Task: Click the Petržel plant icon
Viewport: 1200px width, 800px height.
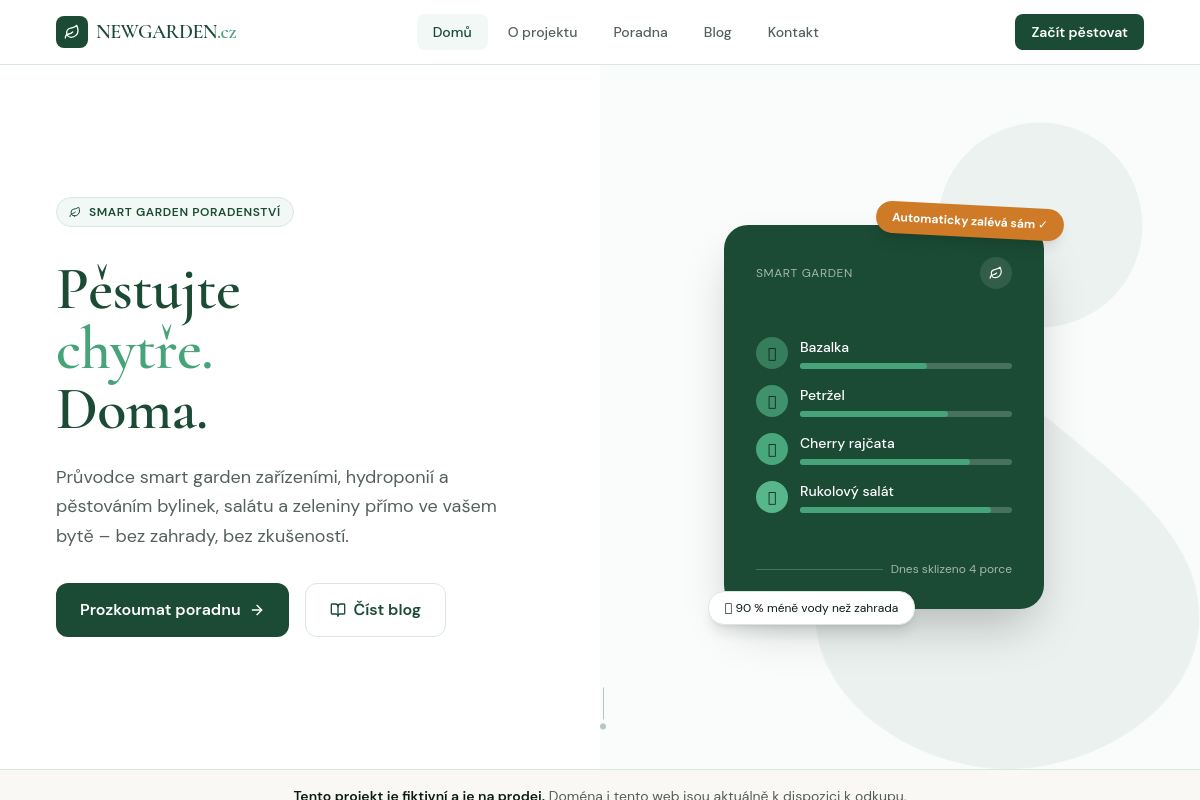Action: pos(772,401)
